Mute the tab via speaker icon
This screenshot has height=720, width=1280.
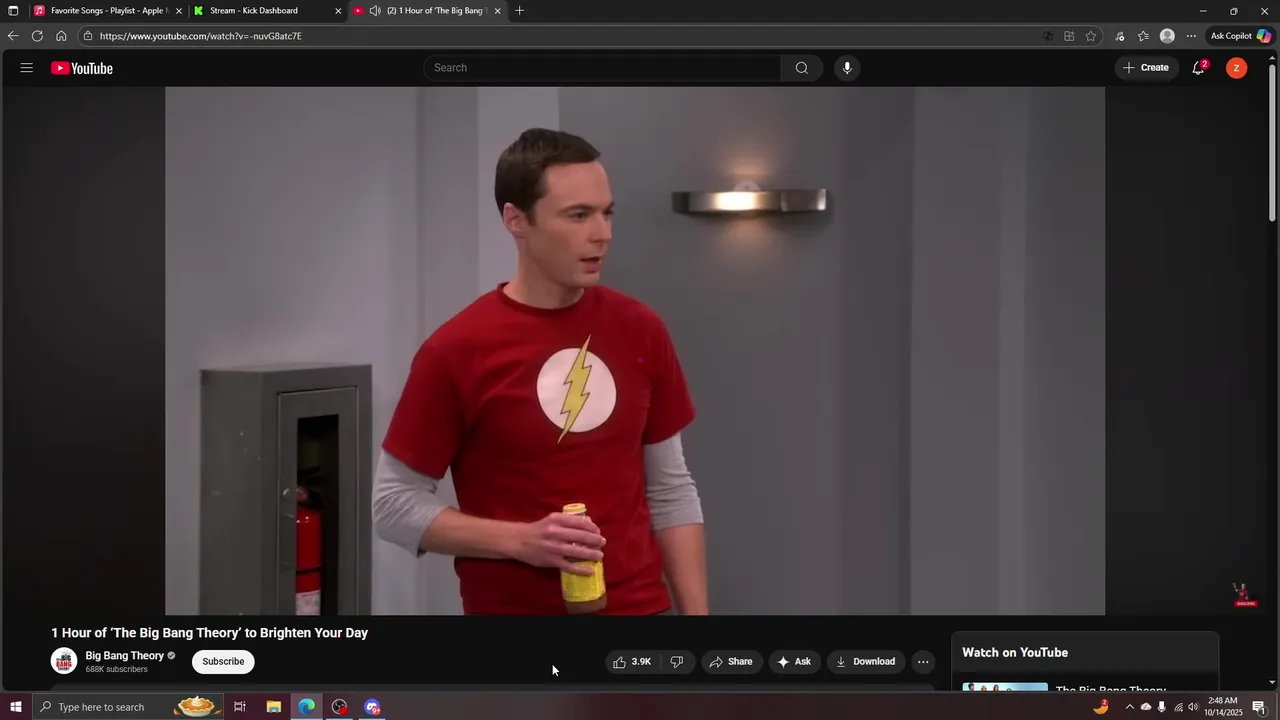click(375, 11)
